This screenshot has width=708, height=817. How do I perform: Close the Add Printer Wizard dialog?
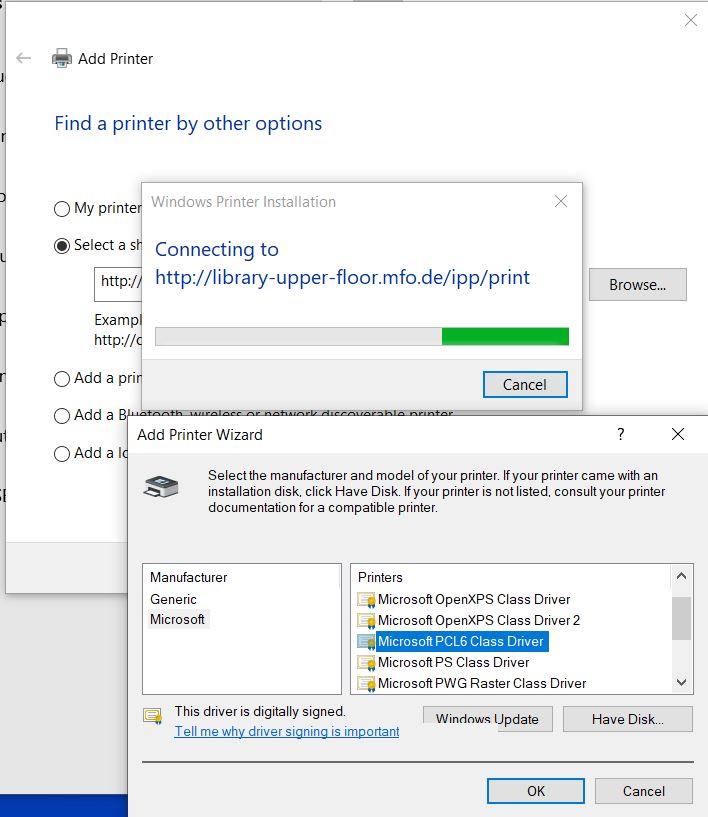(x=678, y=434)
